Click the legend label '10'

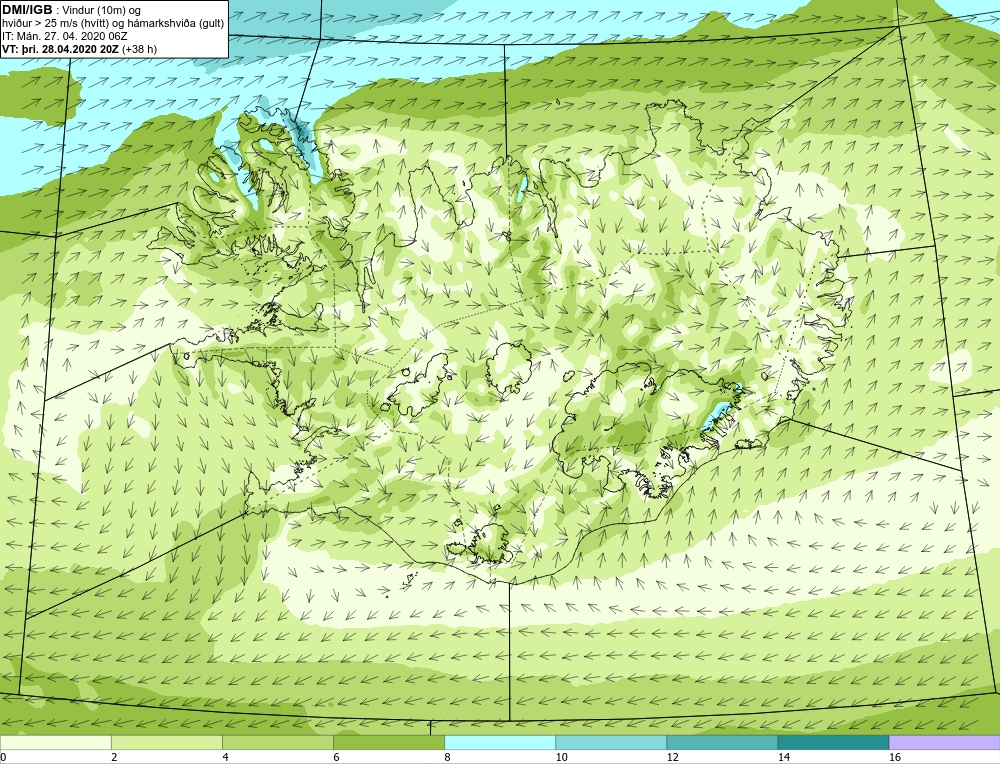pos(561,757)
